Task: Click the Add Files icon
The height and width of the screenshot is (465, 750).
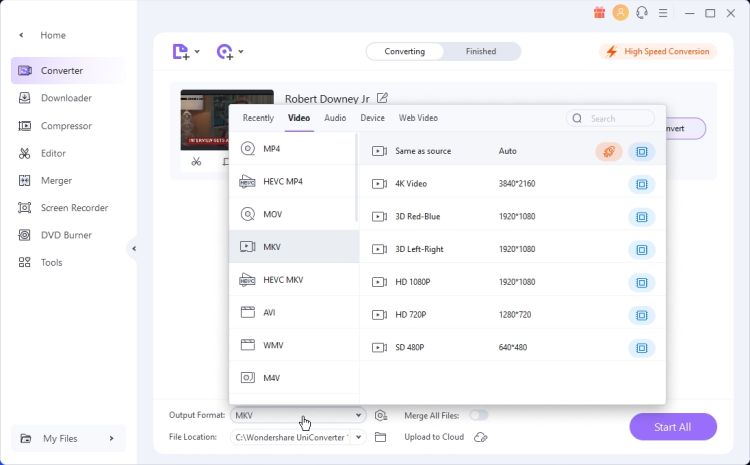Action: click(x=180, y=52)
